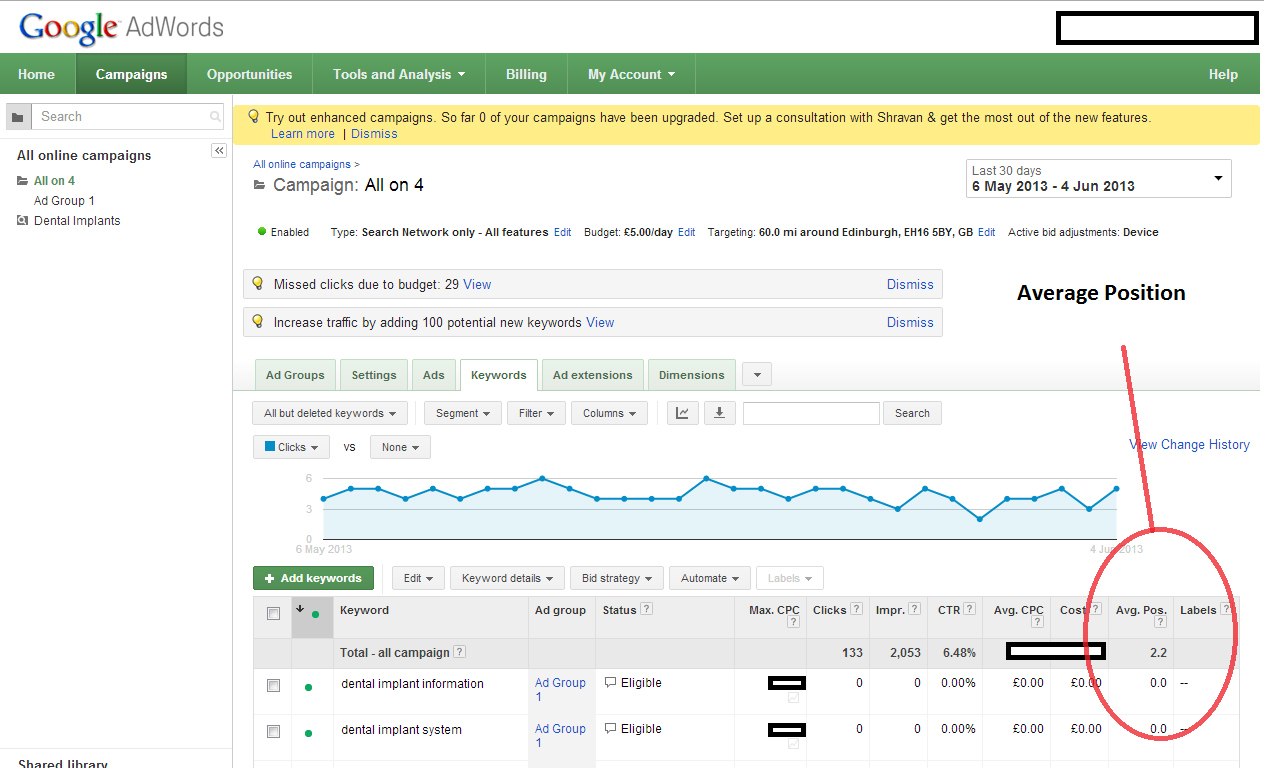
Task: Click the folder icon beside Search box
Action: (x=16, y=117)
